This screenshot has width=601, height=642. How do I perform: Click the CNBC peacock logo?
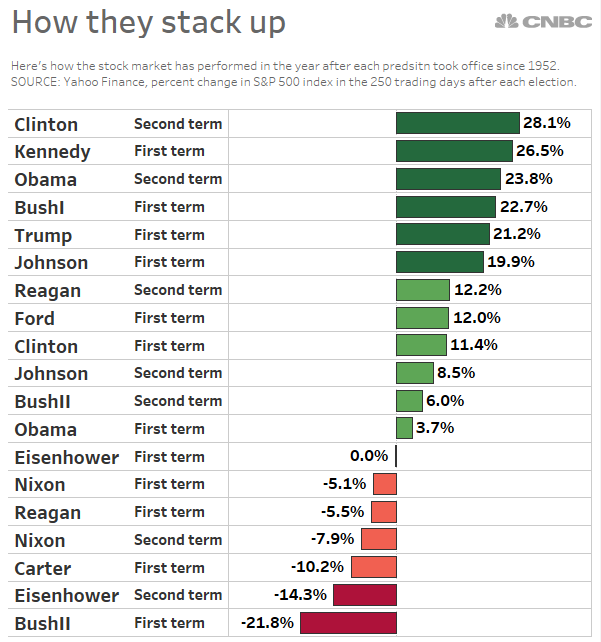(x=507, y=21)
